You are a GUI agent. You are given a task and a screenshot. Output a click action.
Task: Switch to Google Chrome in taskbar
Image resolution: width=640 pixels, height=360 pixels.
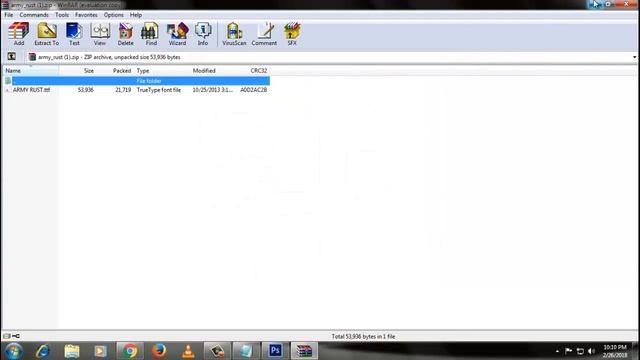[130, 351]
